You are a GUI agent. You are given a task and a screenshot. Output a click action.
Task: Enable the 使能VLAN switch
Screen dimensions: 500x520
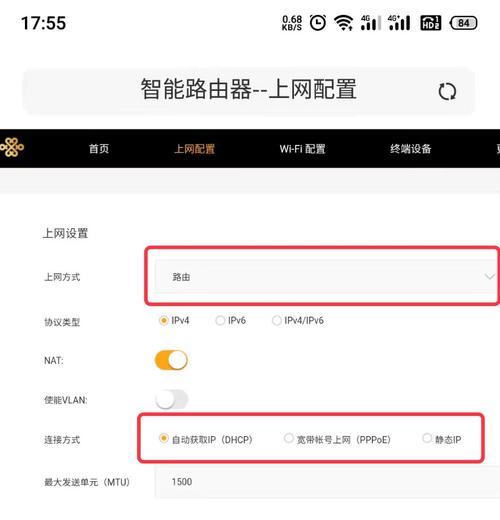pyautogui.click(x=171, y=399)
